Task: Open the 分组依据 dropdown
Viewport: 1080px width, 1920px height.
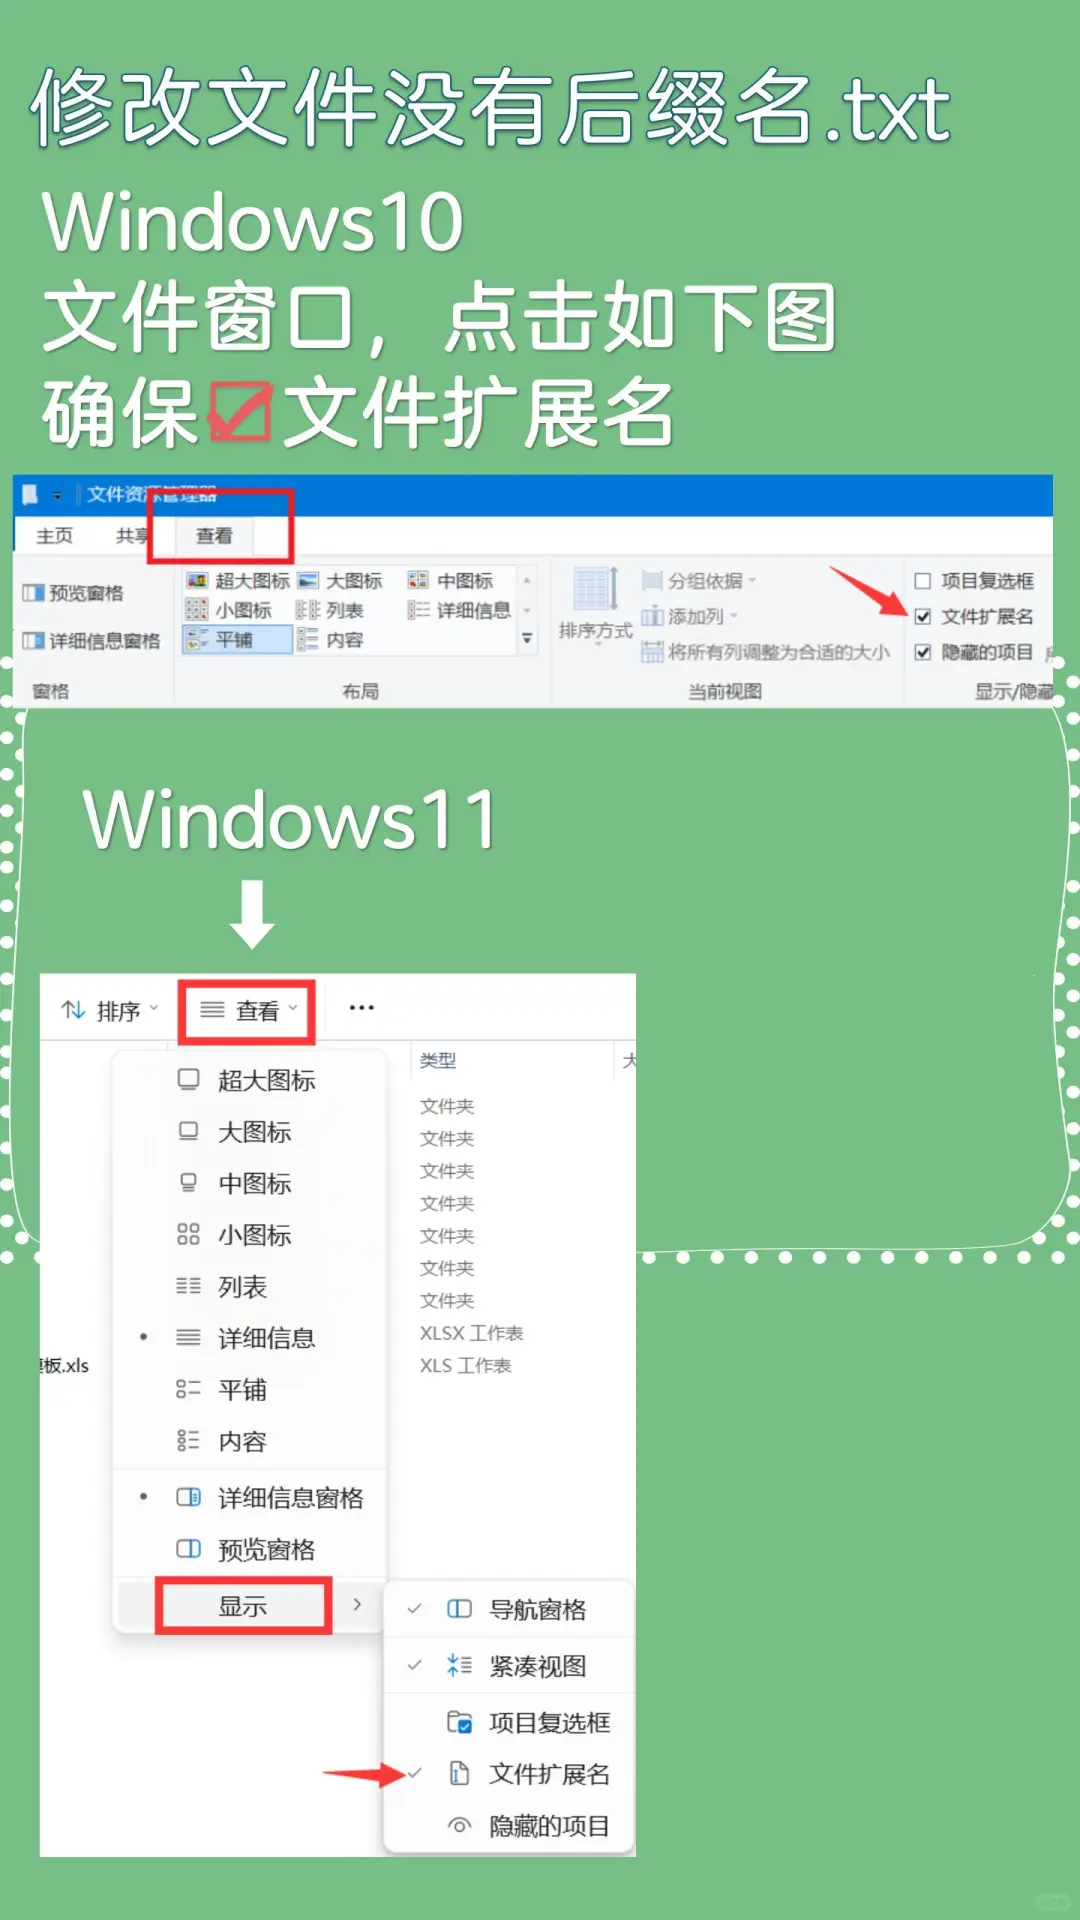Action: tap(699, 580)
